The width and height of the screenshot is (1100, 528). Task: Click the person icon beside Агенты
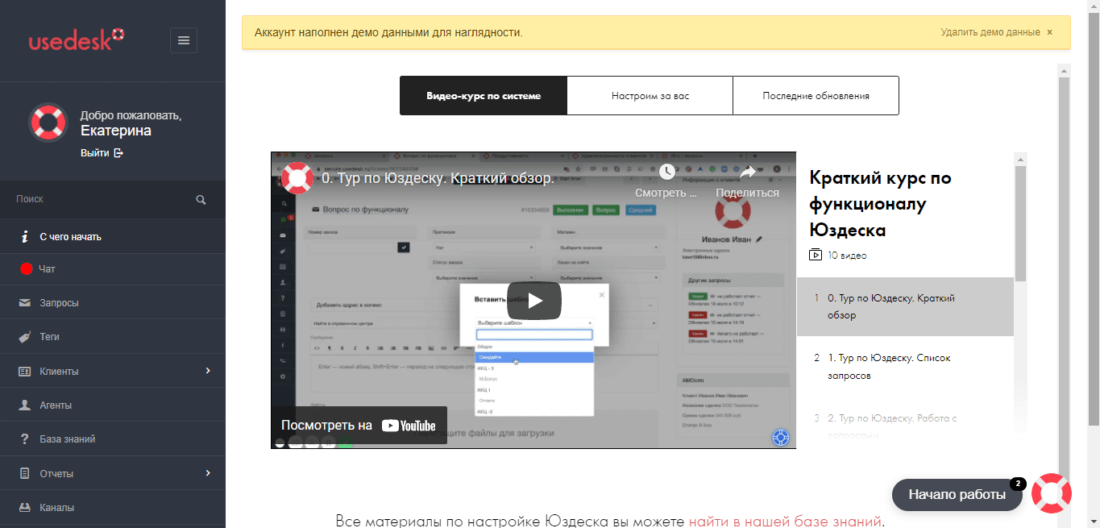click(25, 405)
